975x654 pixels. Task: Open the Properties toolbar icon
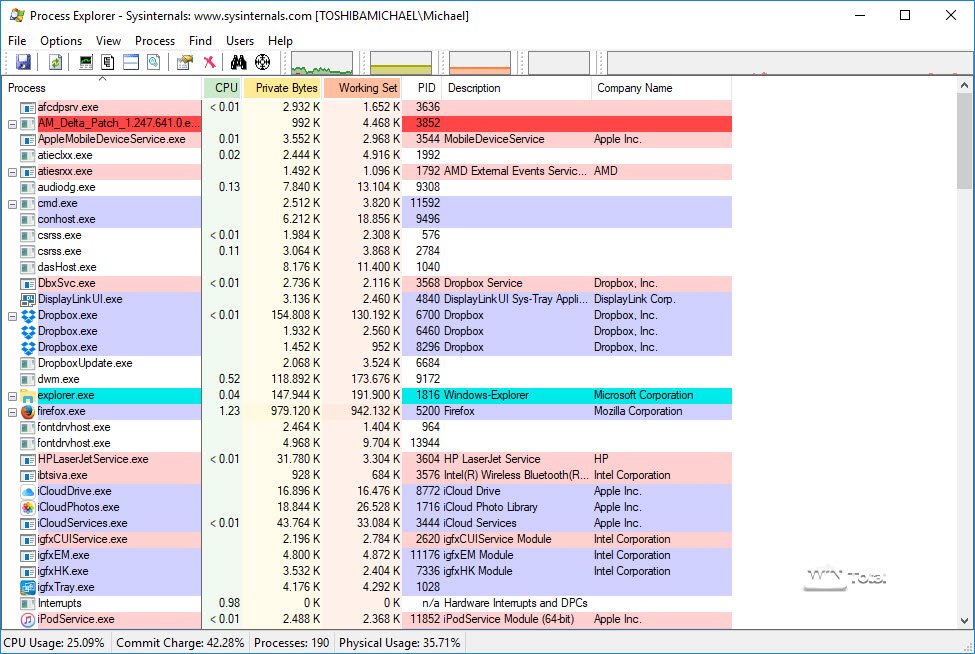tap(184, 62)
